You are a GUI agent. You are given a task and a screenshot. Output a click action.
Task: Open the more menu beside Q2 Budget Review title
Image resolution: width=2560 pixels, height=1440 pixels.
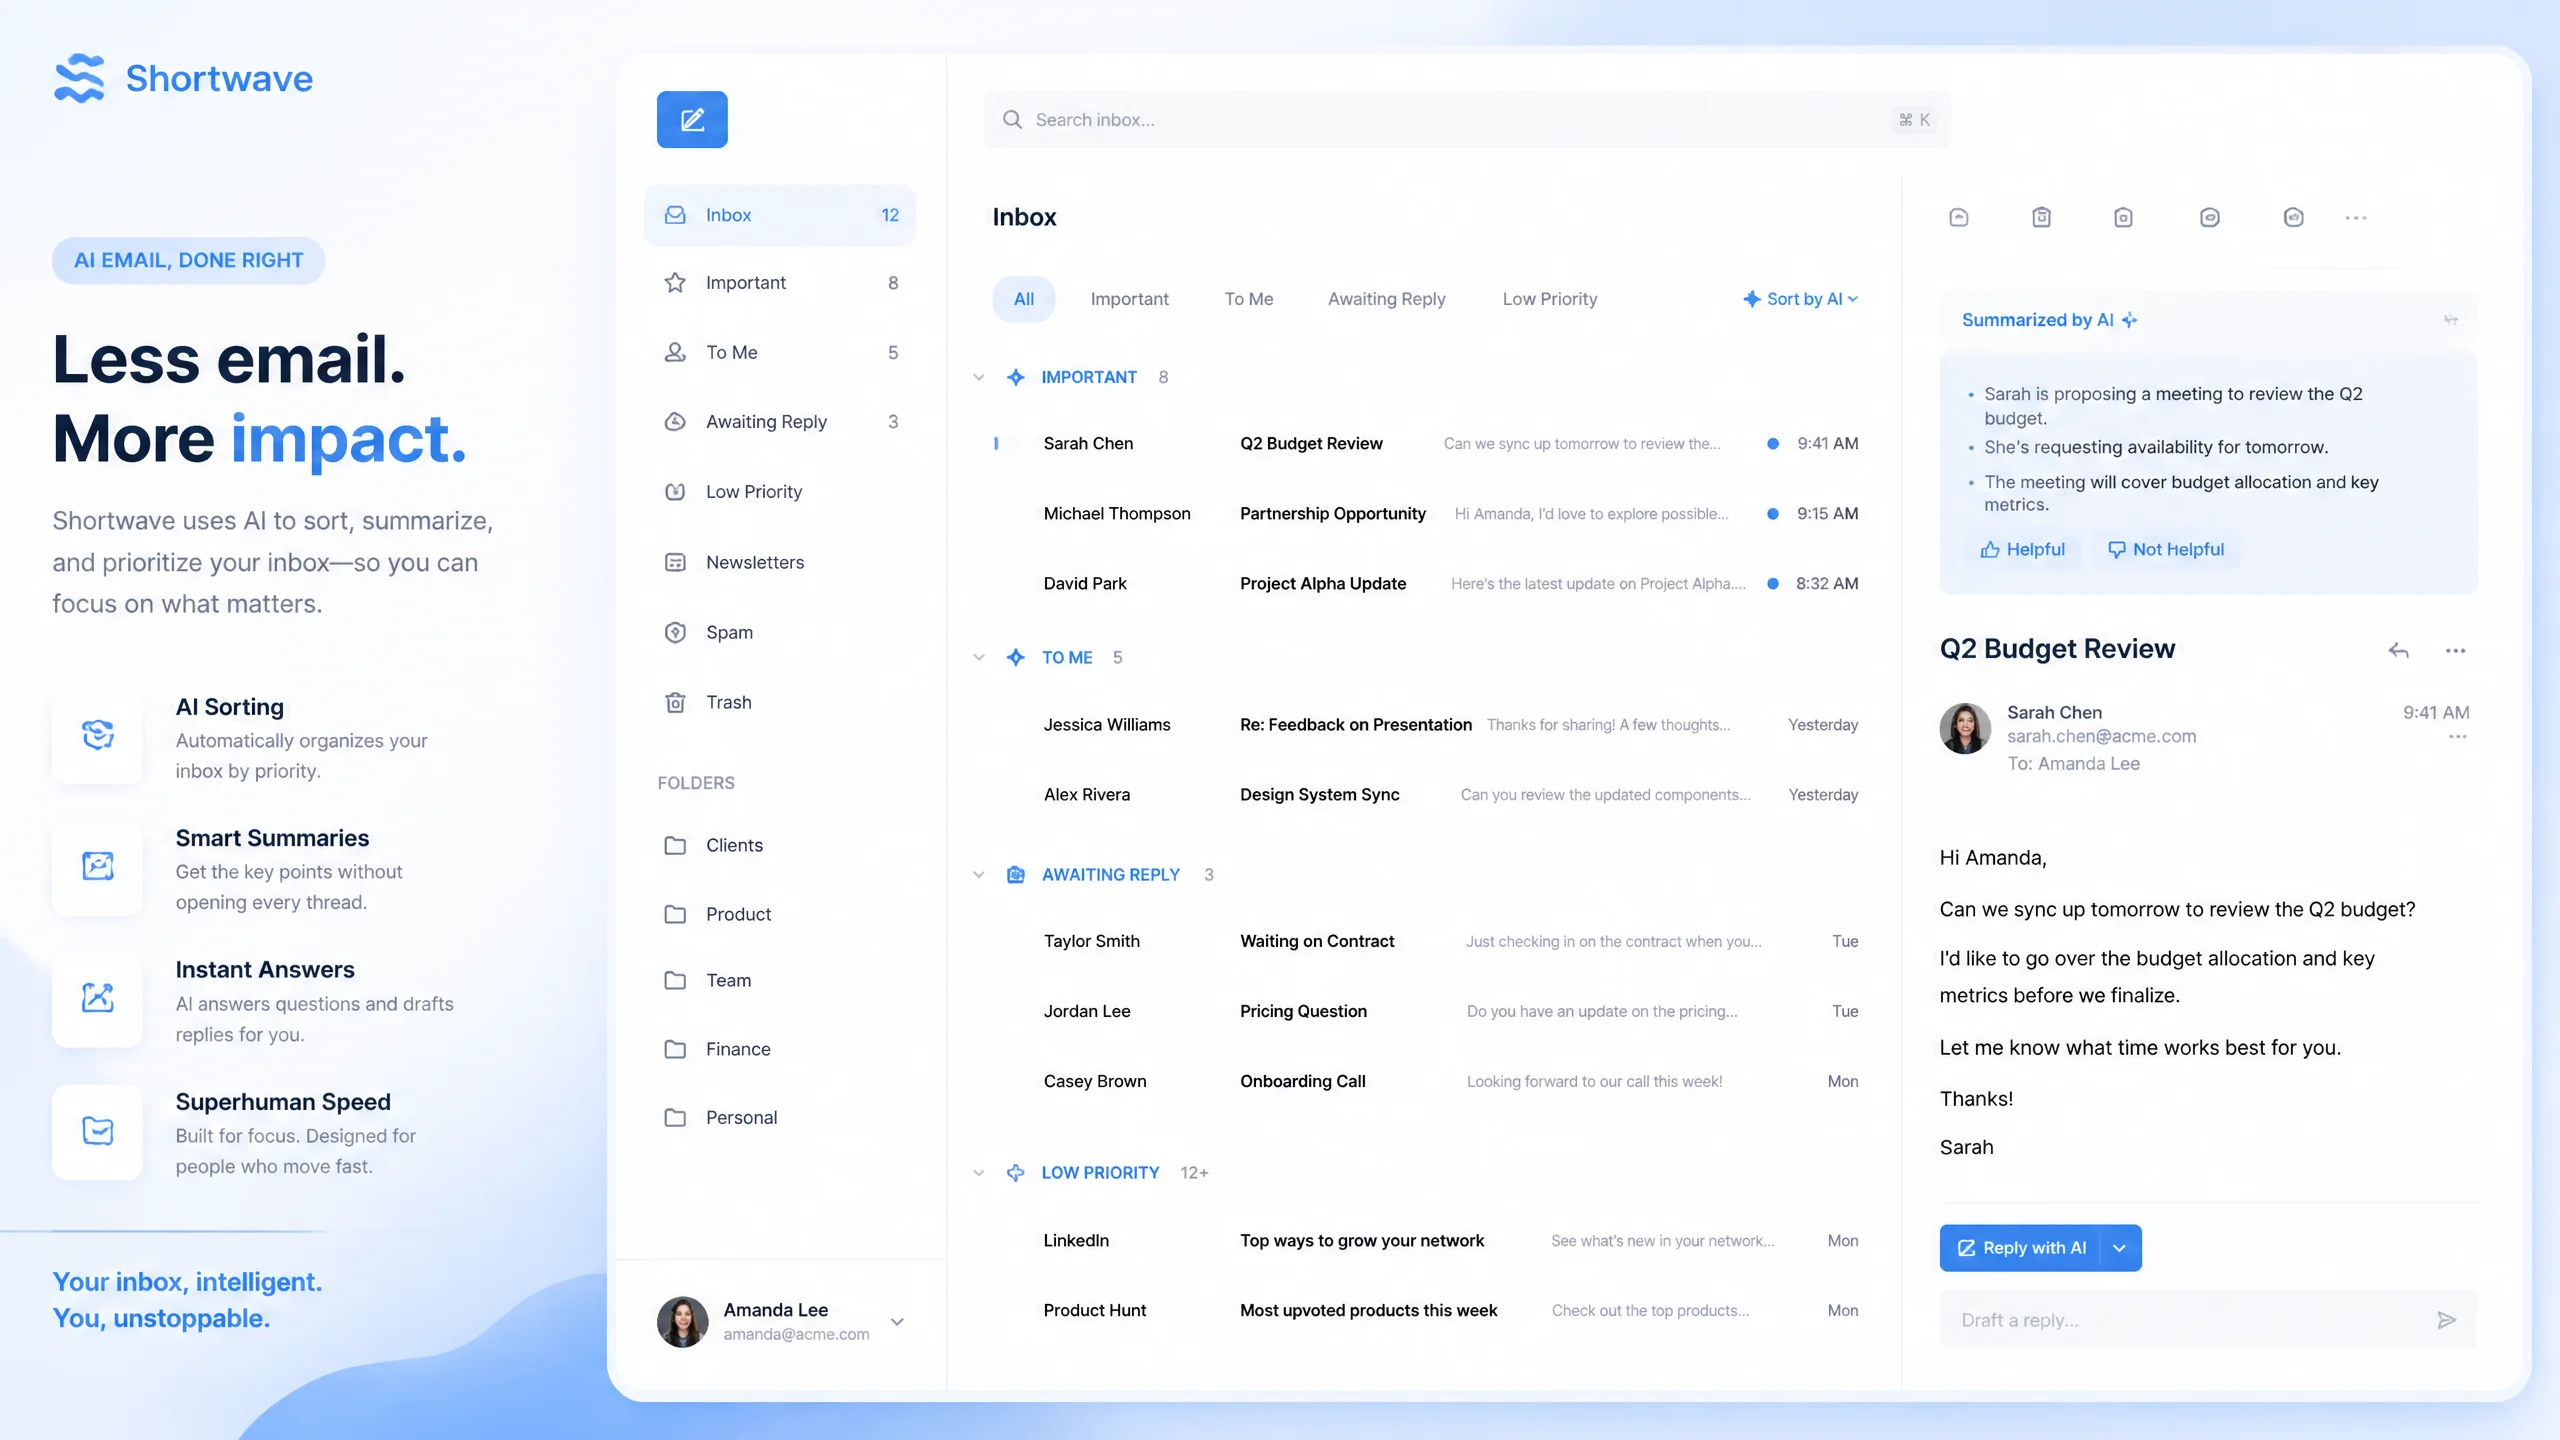point(2455,651)
